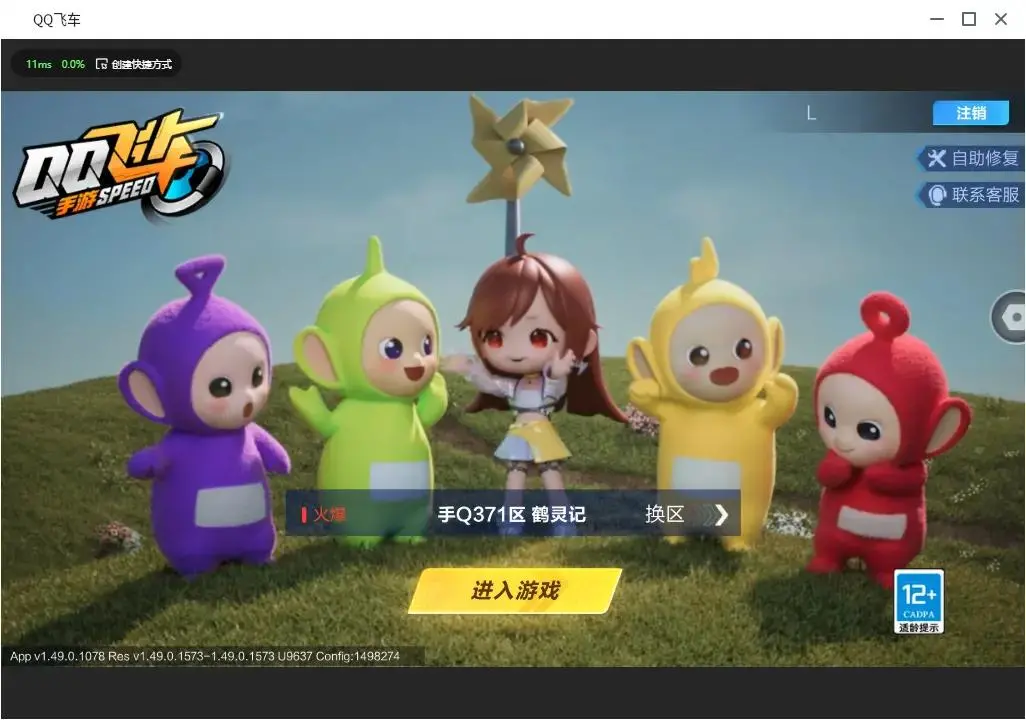
Task: Select the 手Q371区 鹤灵记 server name
Action: coord(512,514)
